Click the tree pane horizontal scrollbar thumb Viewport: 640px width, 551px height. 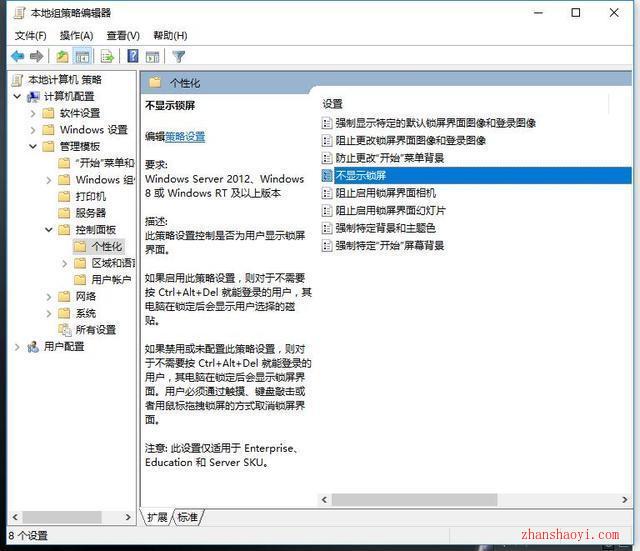[x=62, y=518]
